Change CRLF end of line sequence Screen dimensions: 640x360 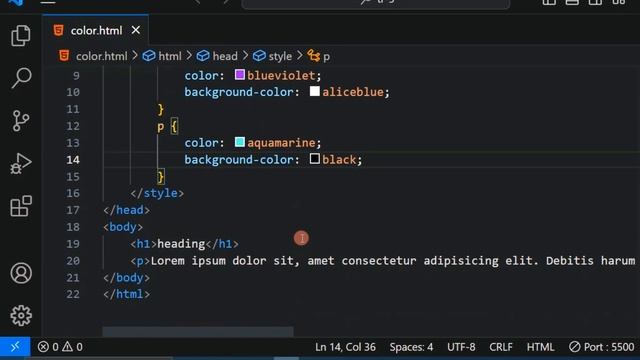(501, 347)
